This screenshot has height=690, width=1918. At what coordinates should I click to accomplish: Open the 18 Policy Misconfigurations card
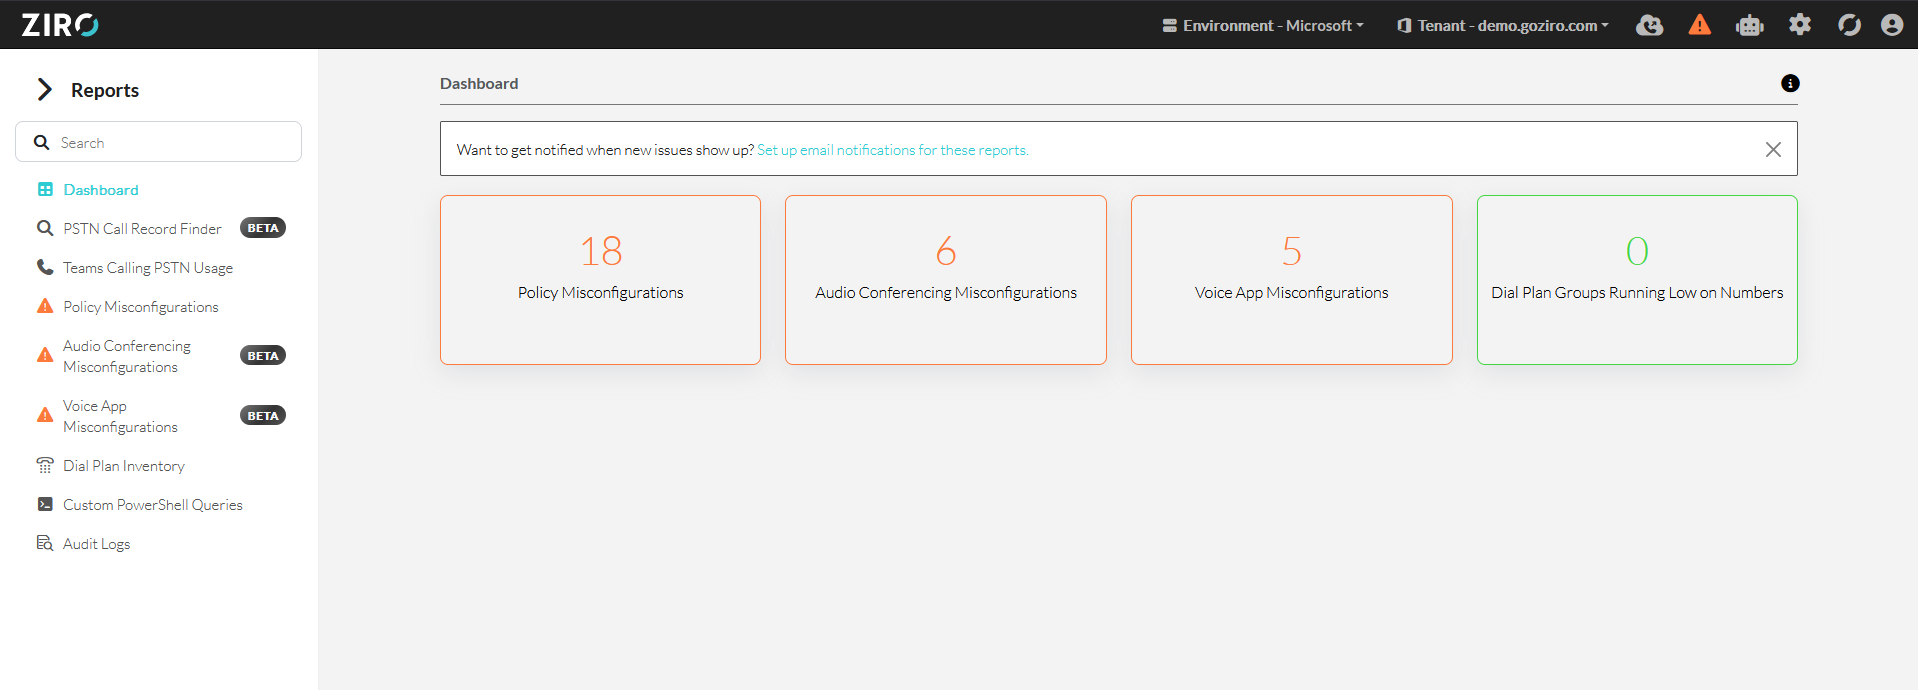point(600,280)
